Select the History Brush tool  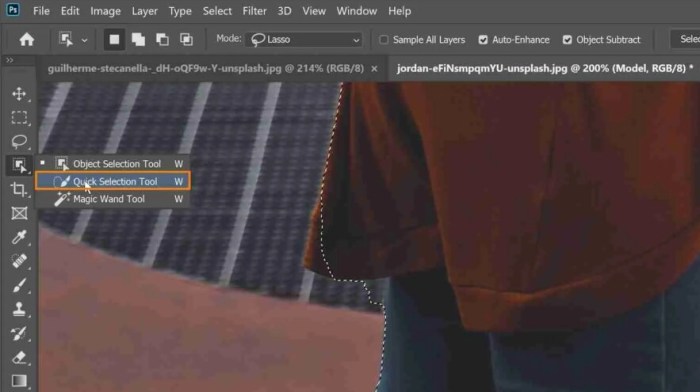click(19, 333)
